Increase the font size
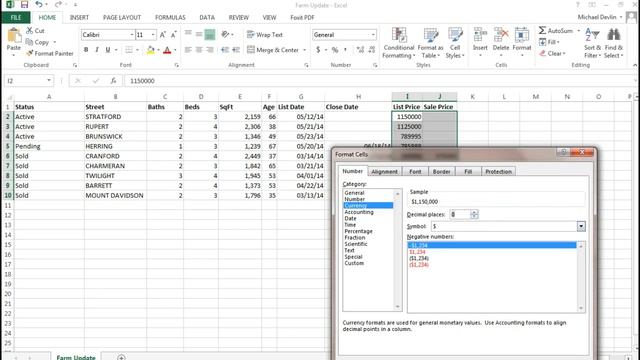Viewport: 640px width, 360px height. tap(162, 35)
